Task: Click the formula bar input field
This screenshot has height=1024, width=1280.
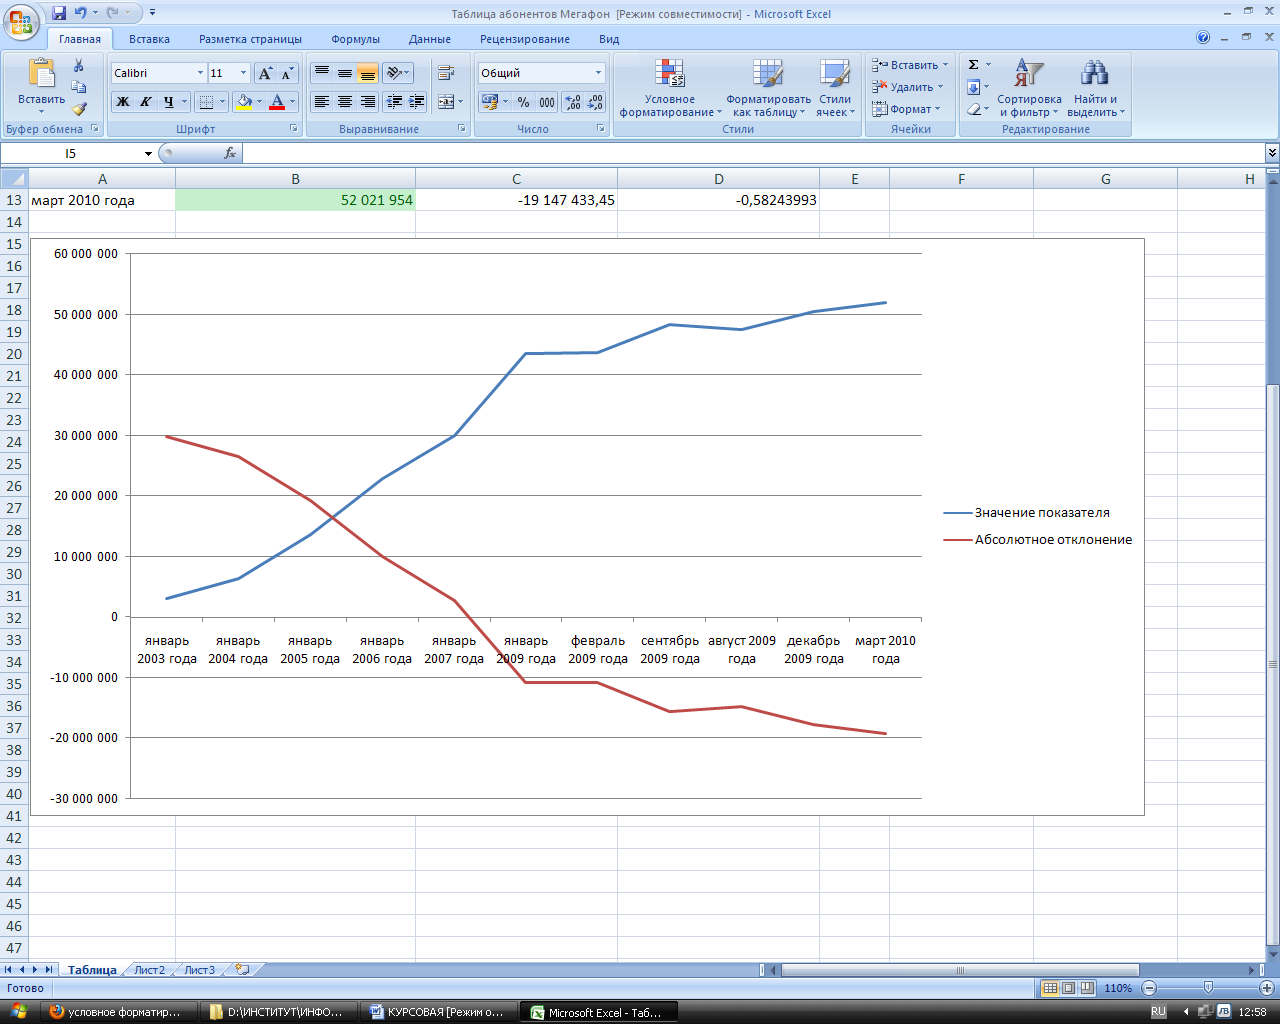Action: 754,153
